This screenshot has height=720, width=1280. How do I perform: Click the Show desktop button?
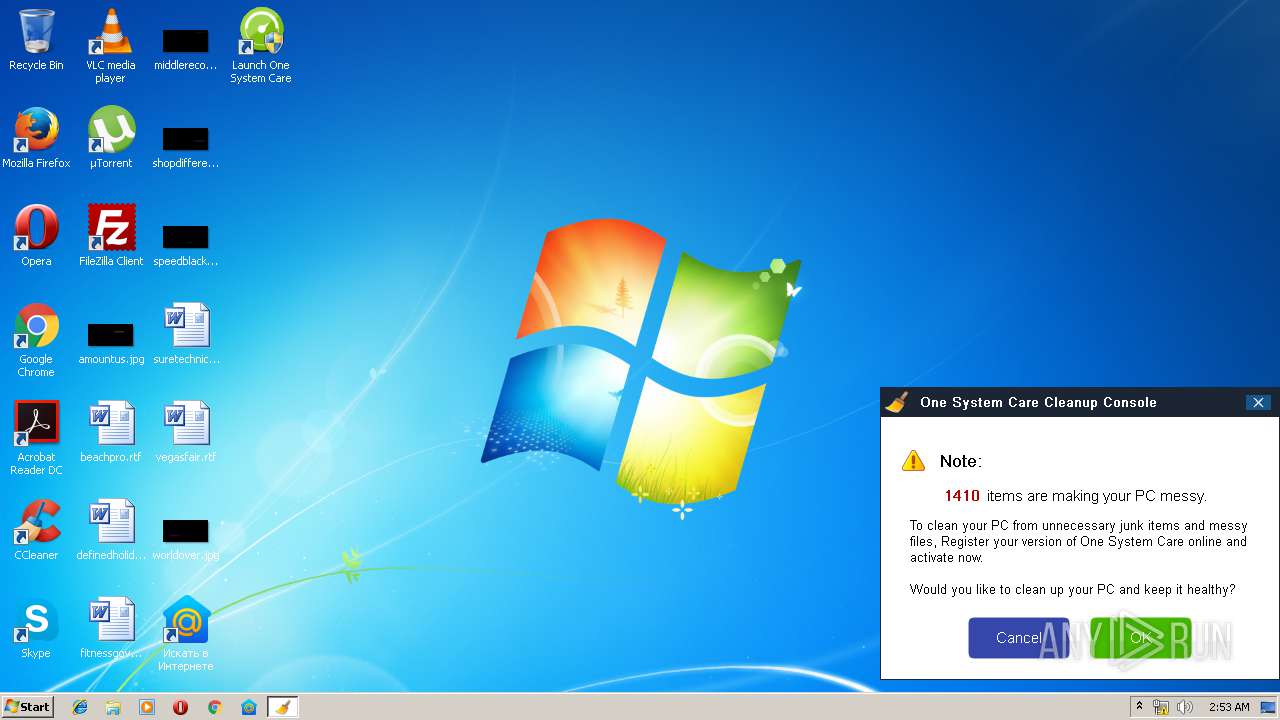click(1268, 707)
